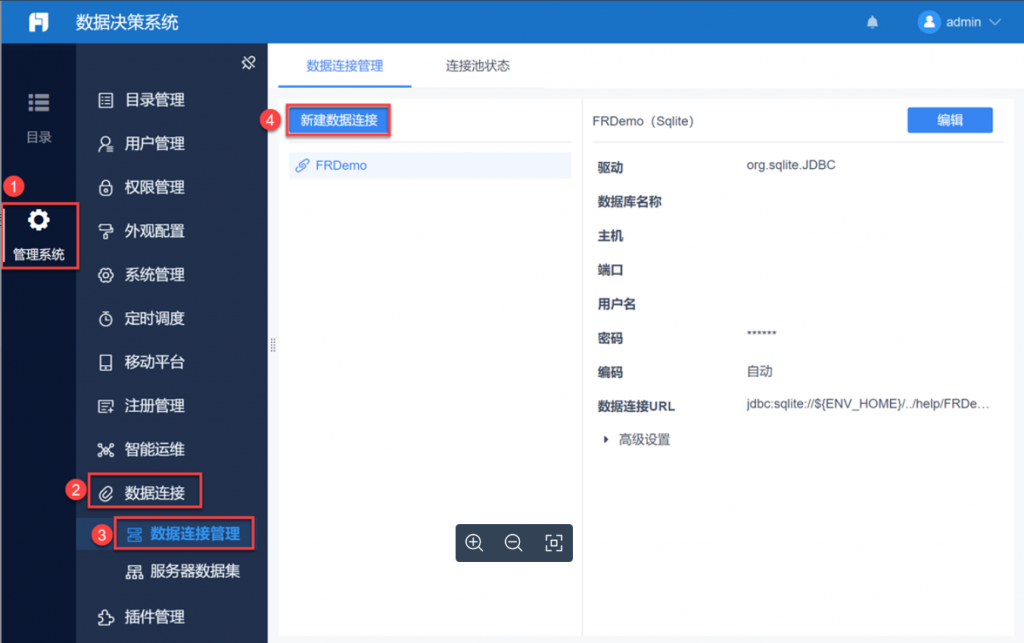This screenshot has width=1024, height=643.
Task: Switch to 数据连接管理 tab
Action: (x=344, y=66)
